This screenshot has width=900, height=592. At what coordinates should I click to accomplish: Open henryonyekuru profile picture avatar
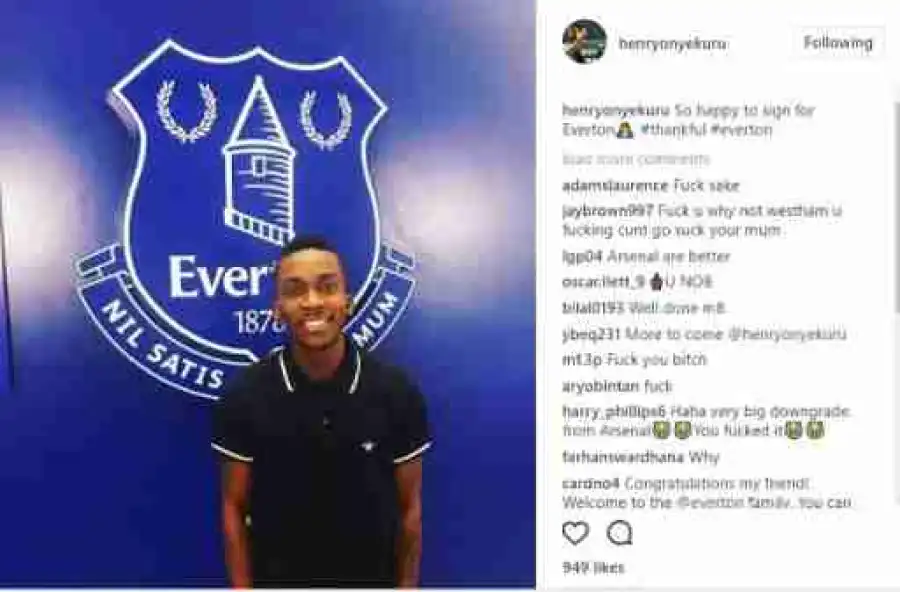584,42
